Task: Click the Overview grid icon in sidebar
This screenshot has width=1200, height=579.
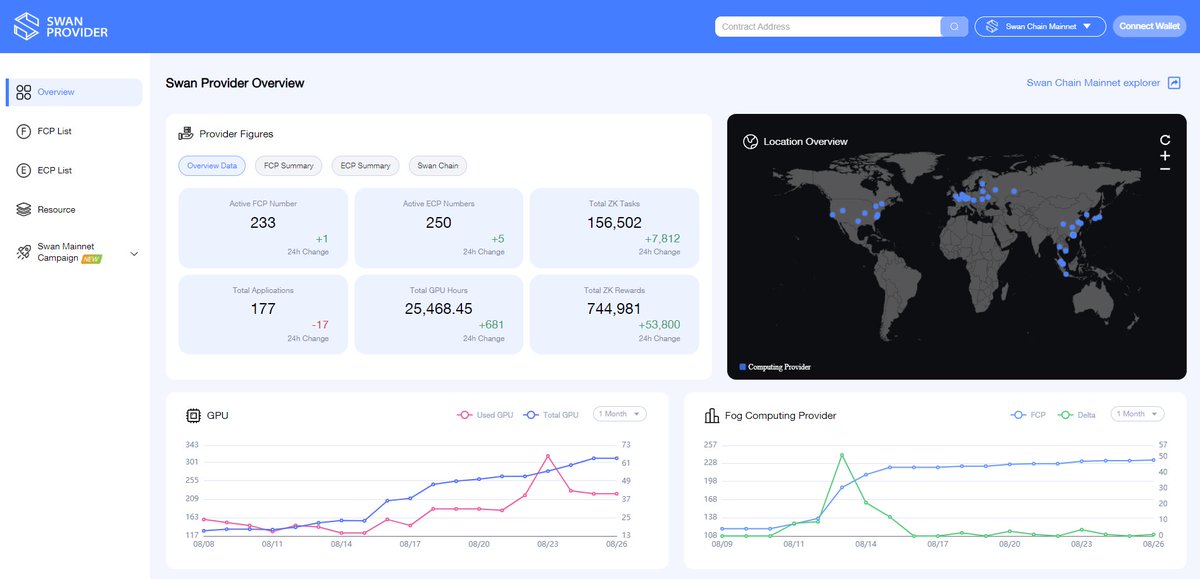Action: coord(24,92)
